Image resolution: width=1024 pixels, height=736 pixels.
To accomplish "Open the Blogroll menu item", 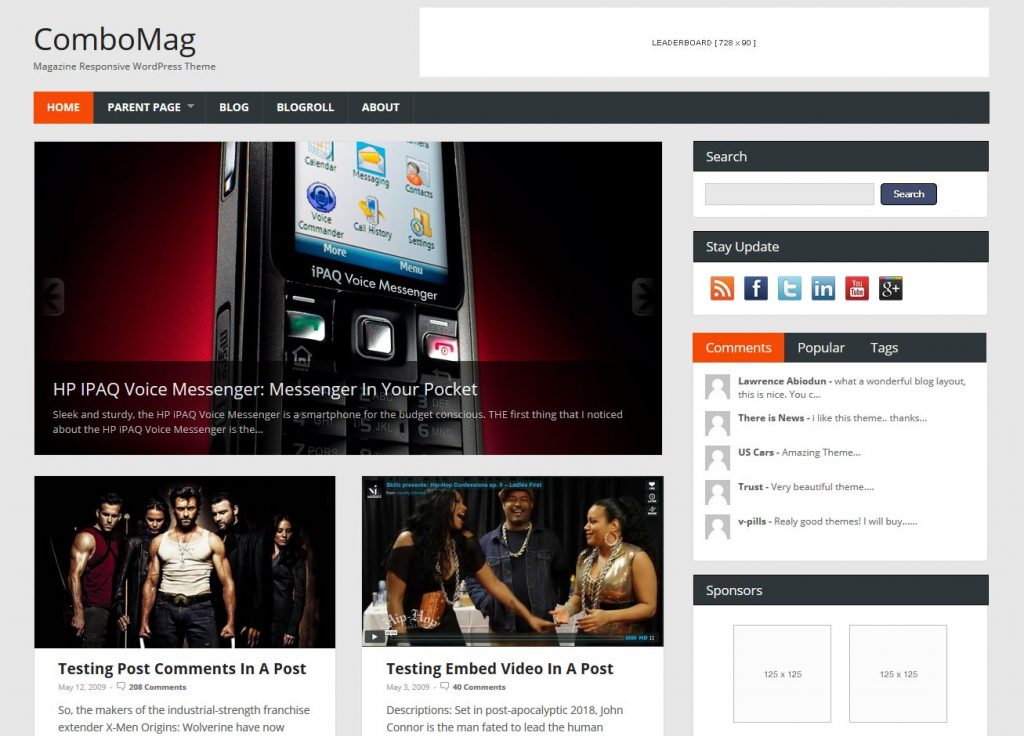I will tap(305, 107).
